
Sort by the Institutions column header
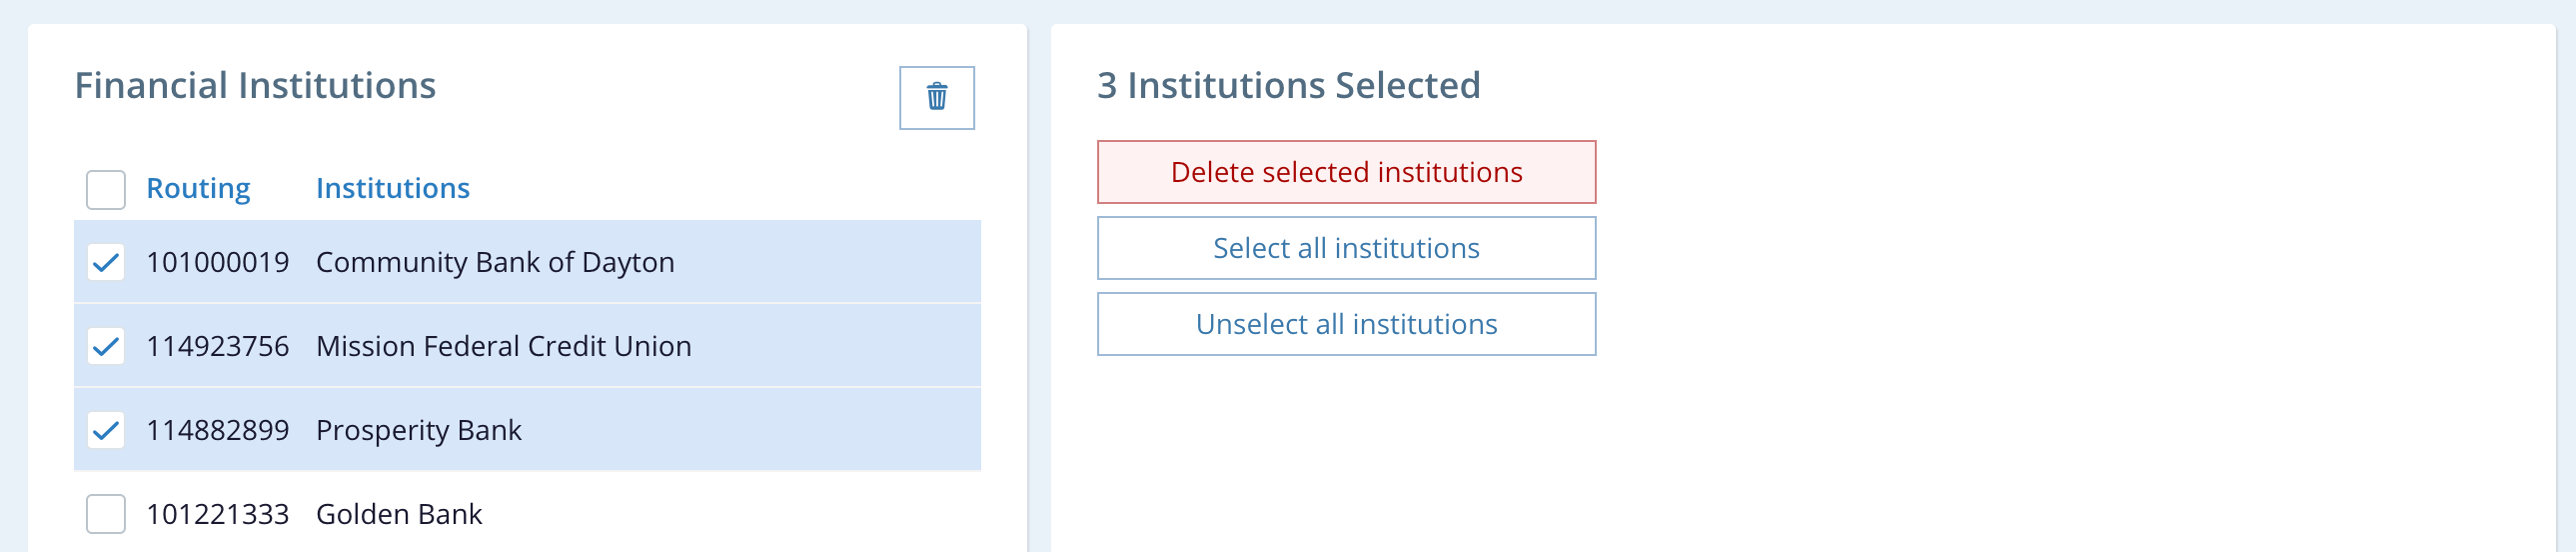coord(392,188)
